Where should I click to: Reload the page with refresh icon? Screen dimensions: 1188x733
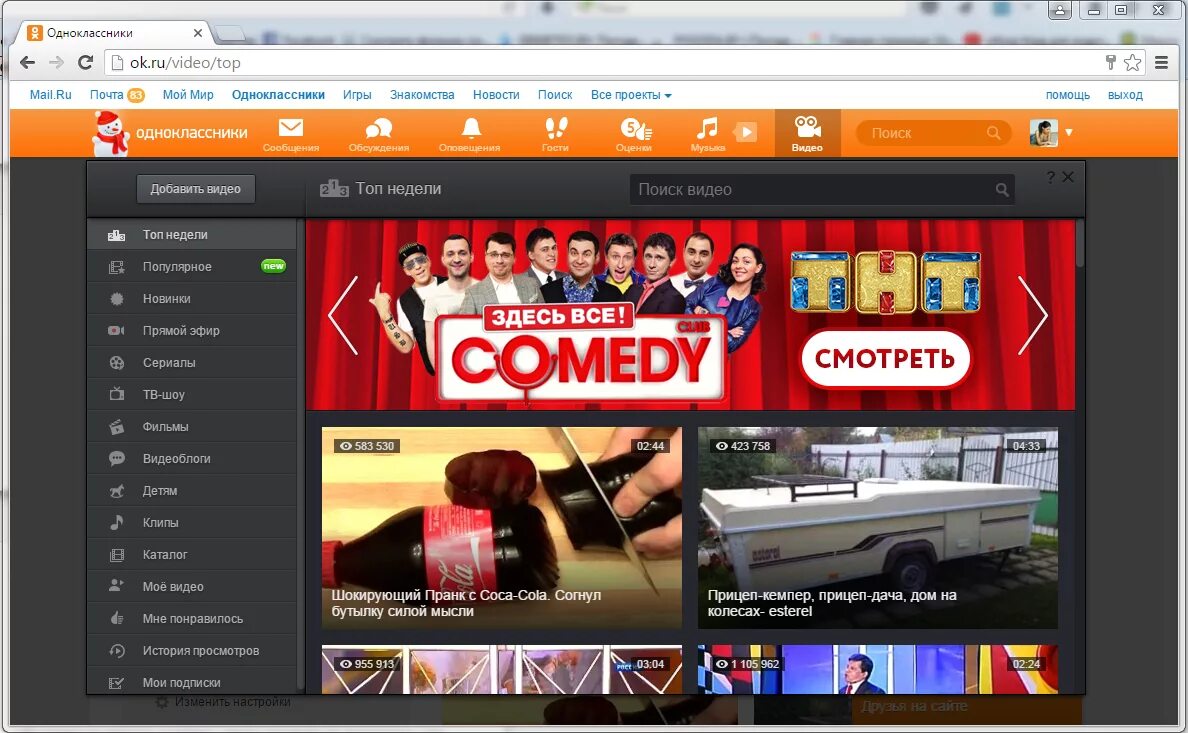pos(86,63)
